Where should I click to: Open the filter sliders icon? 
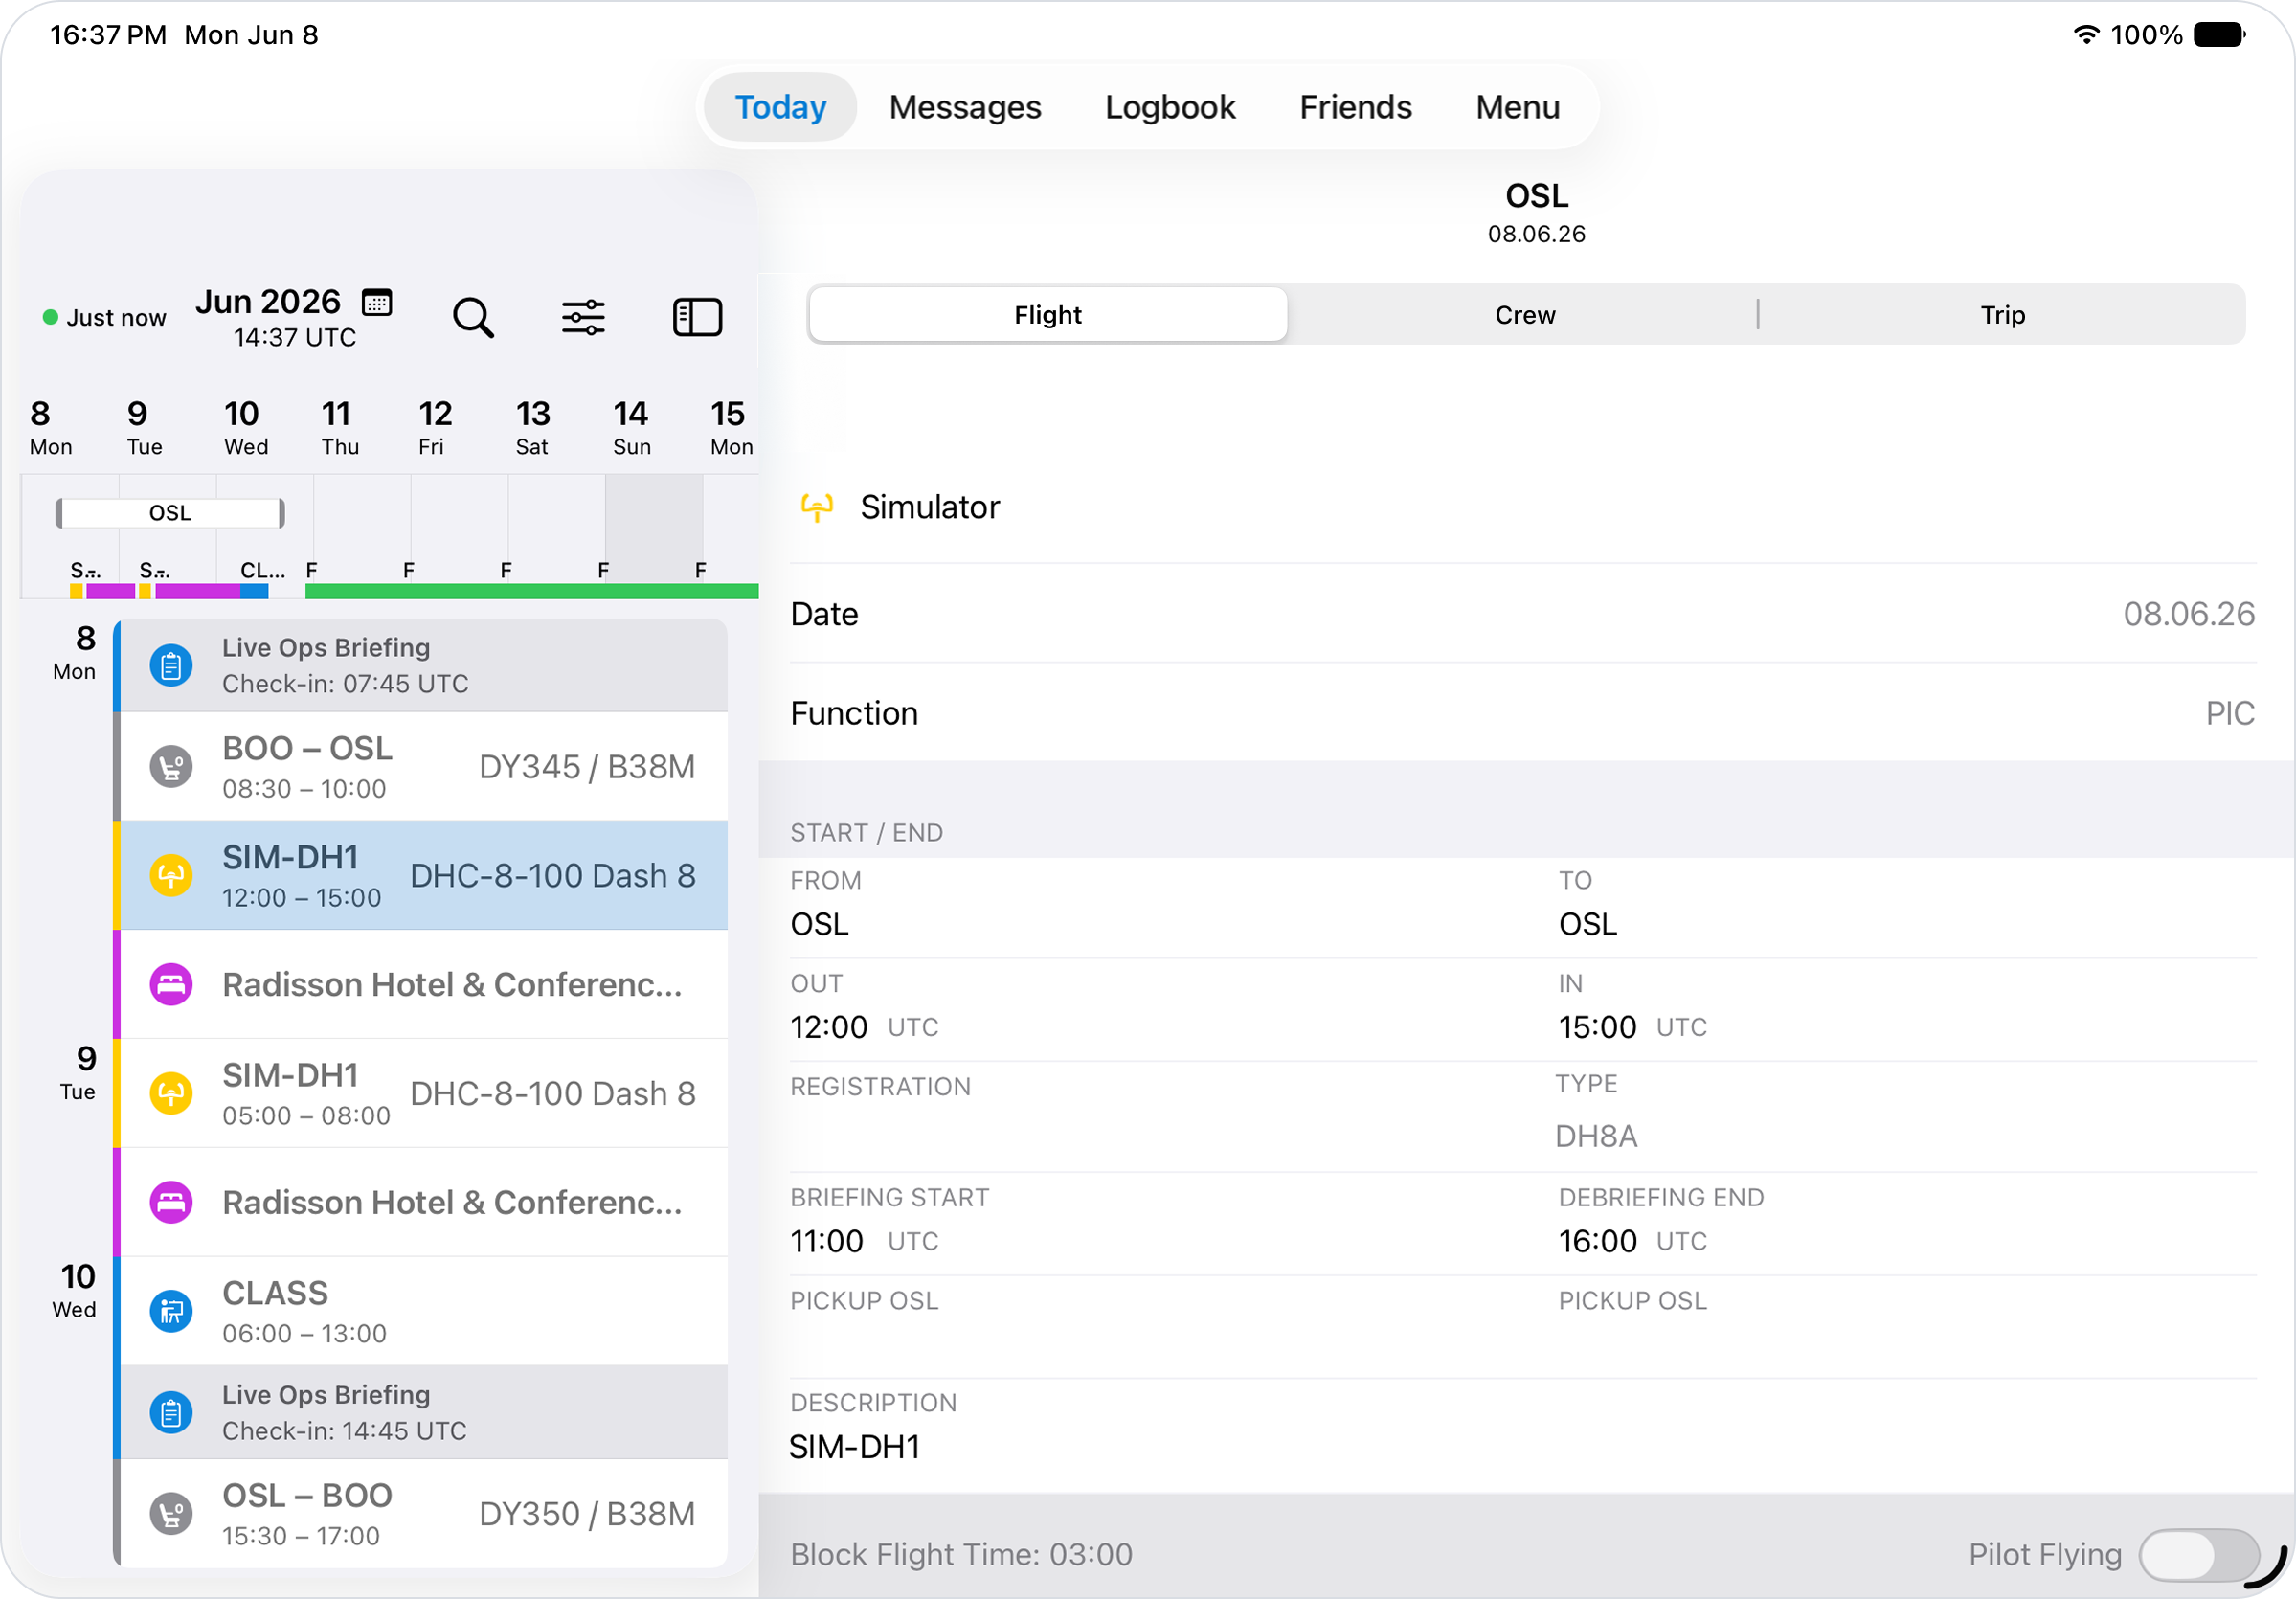[583, 317]
